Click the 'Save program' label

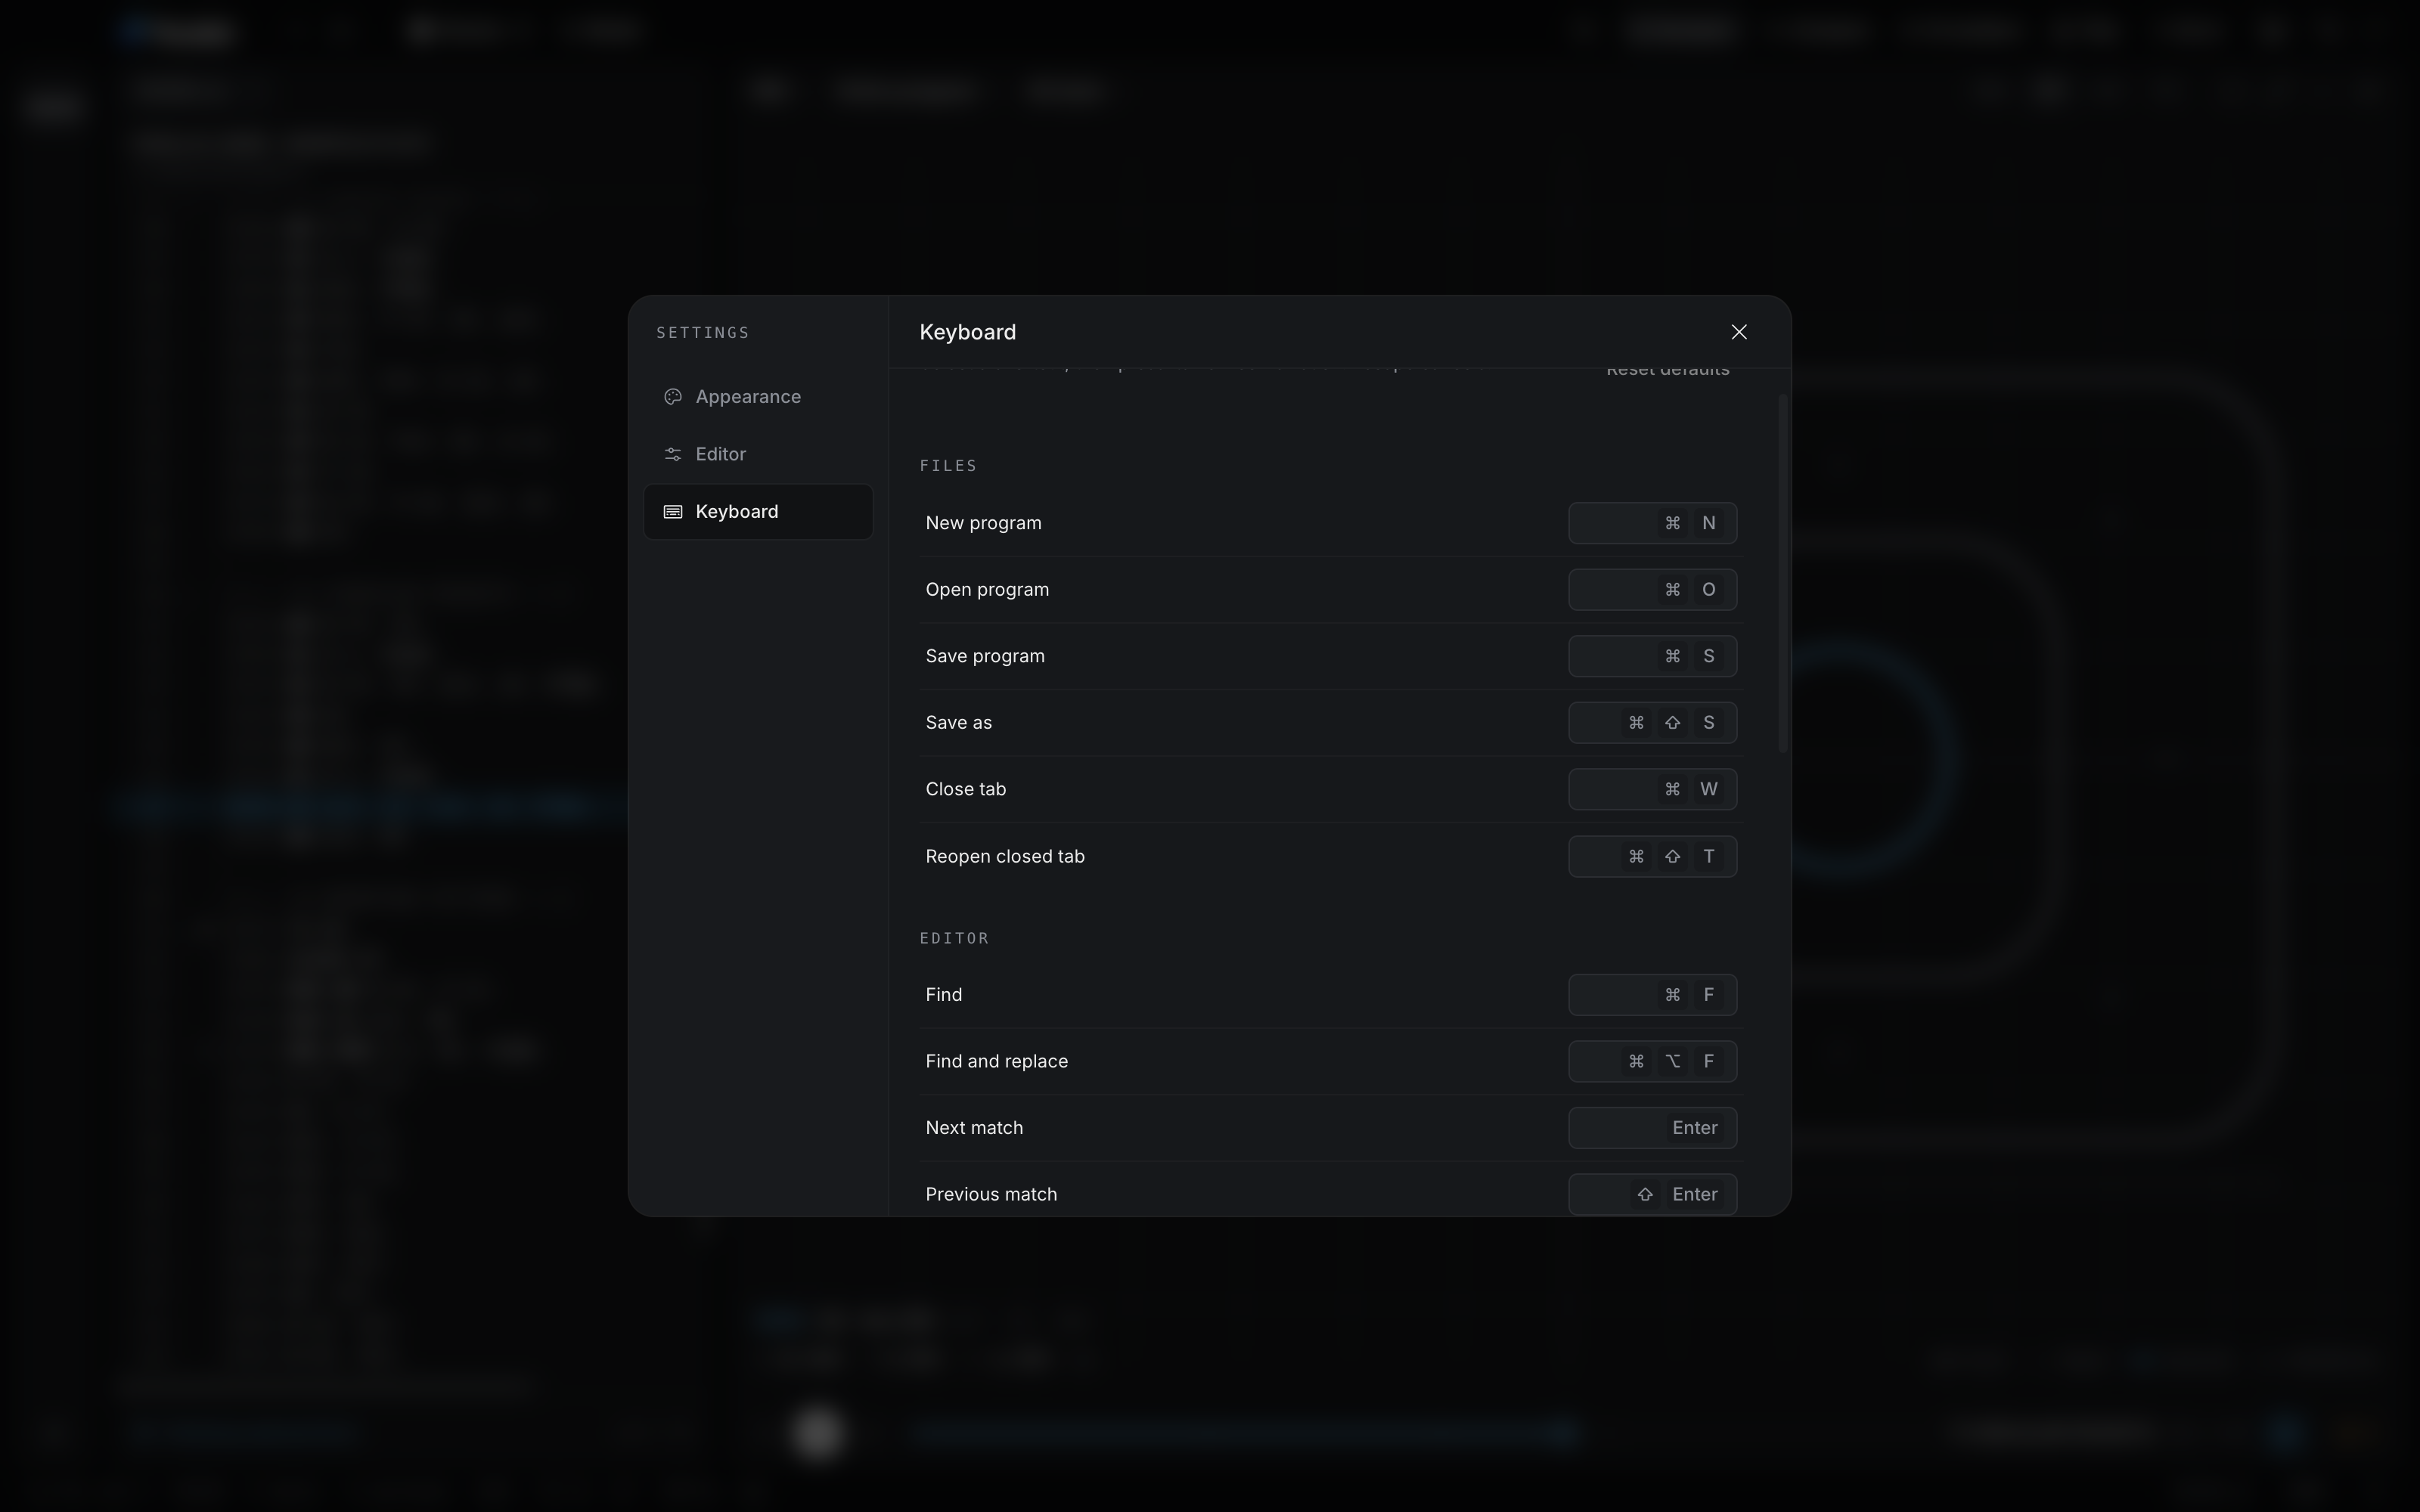985,656
